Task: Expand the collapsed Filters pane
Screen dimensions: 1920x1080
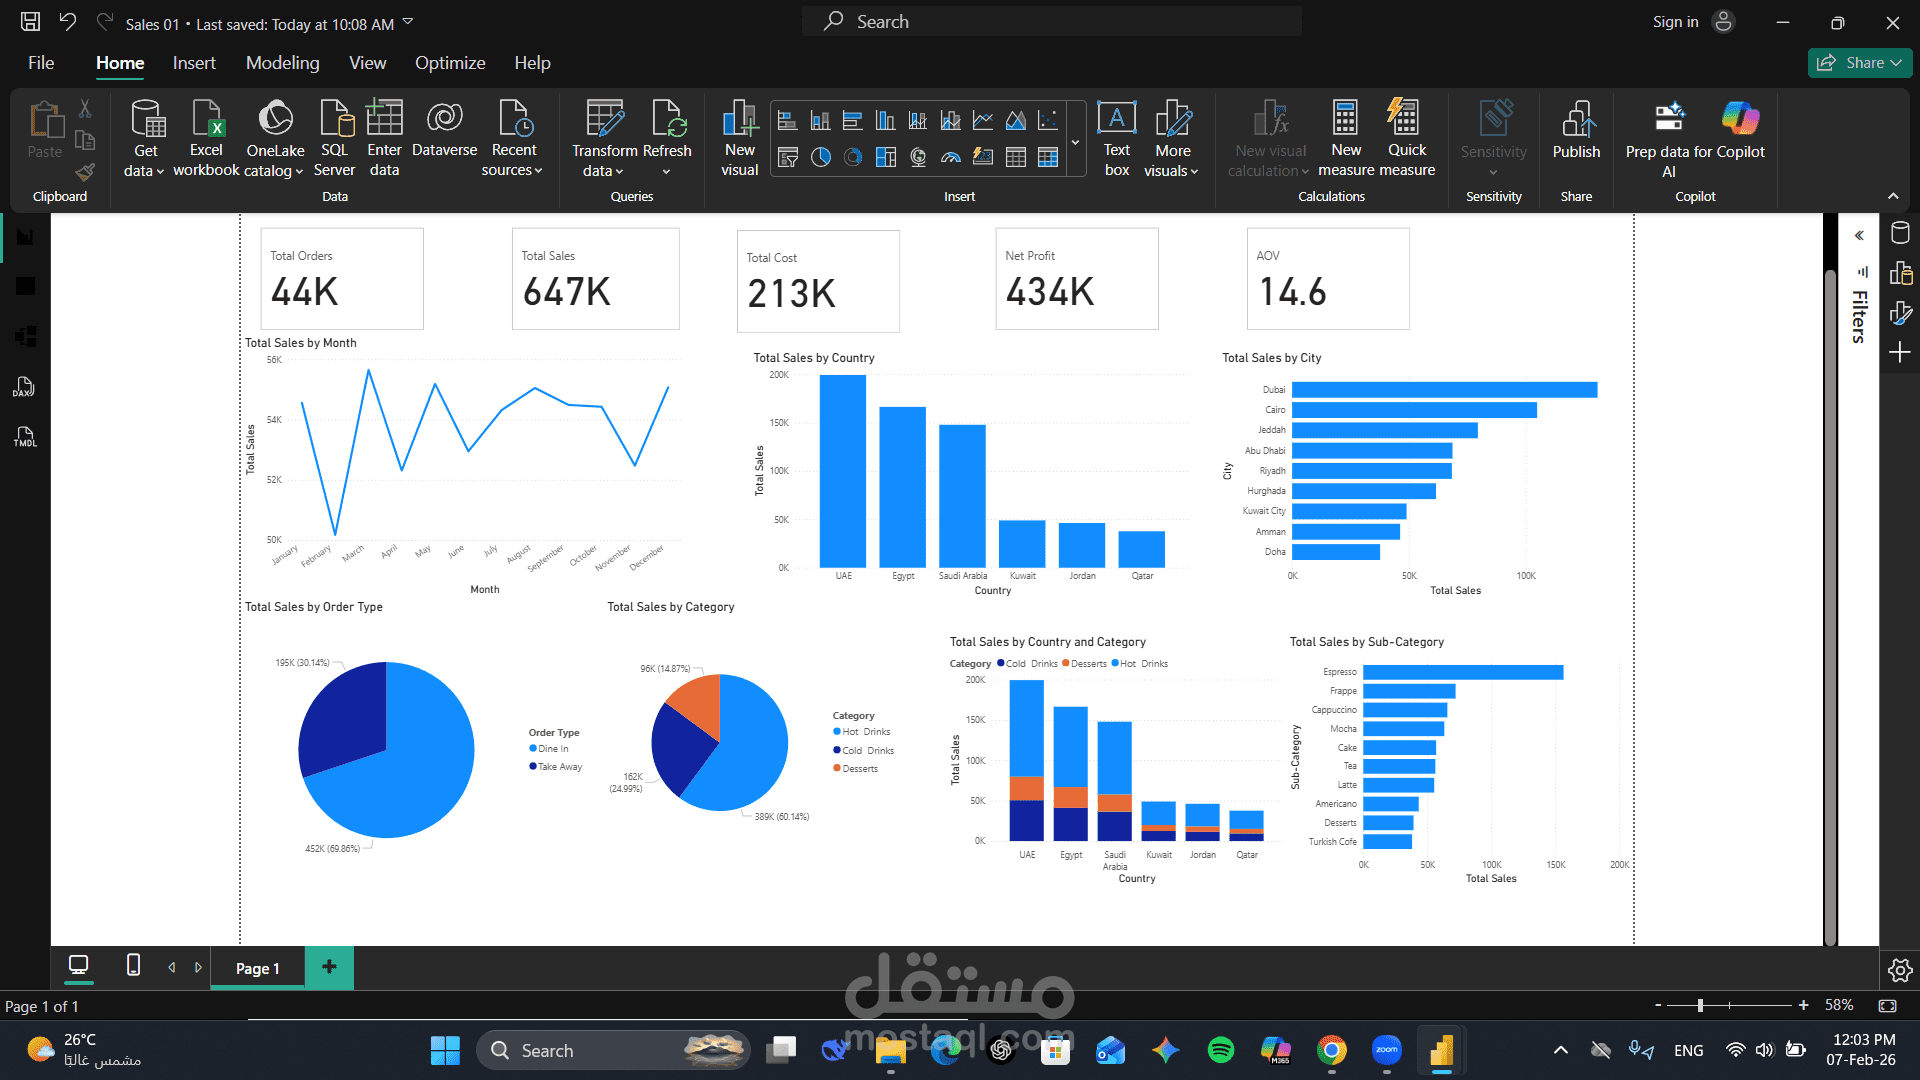Action: (1859, 236)
